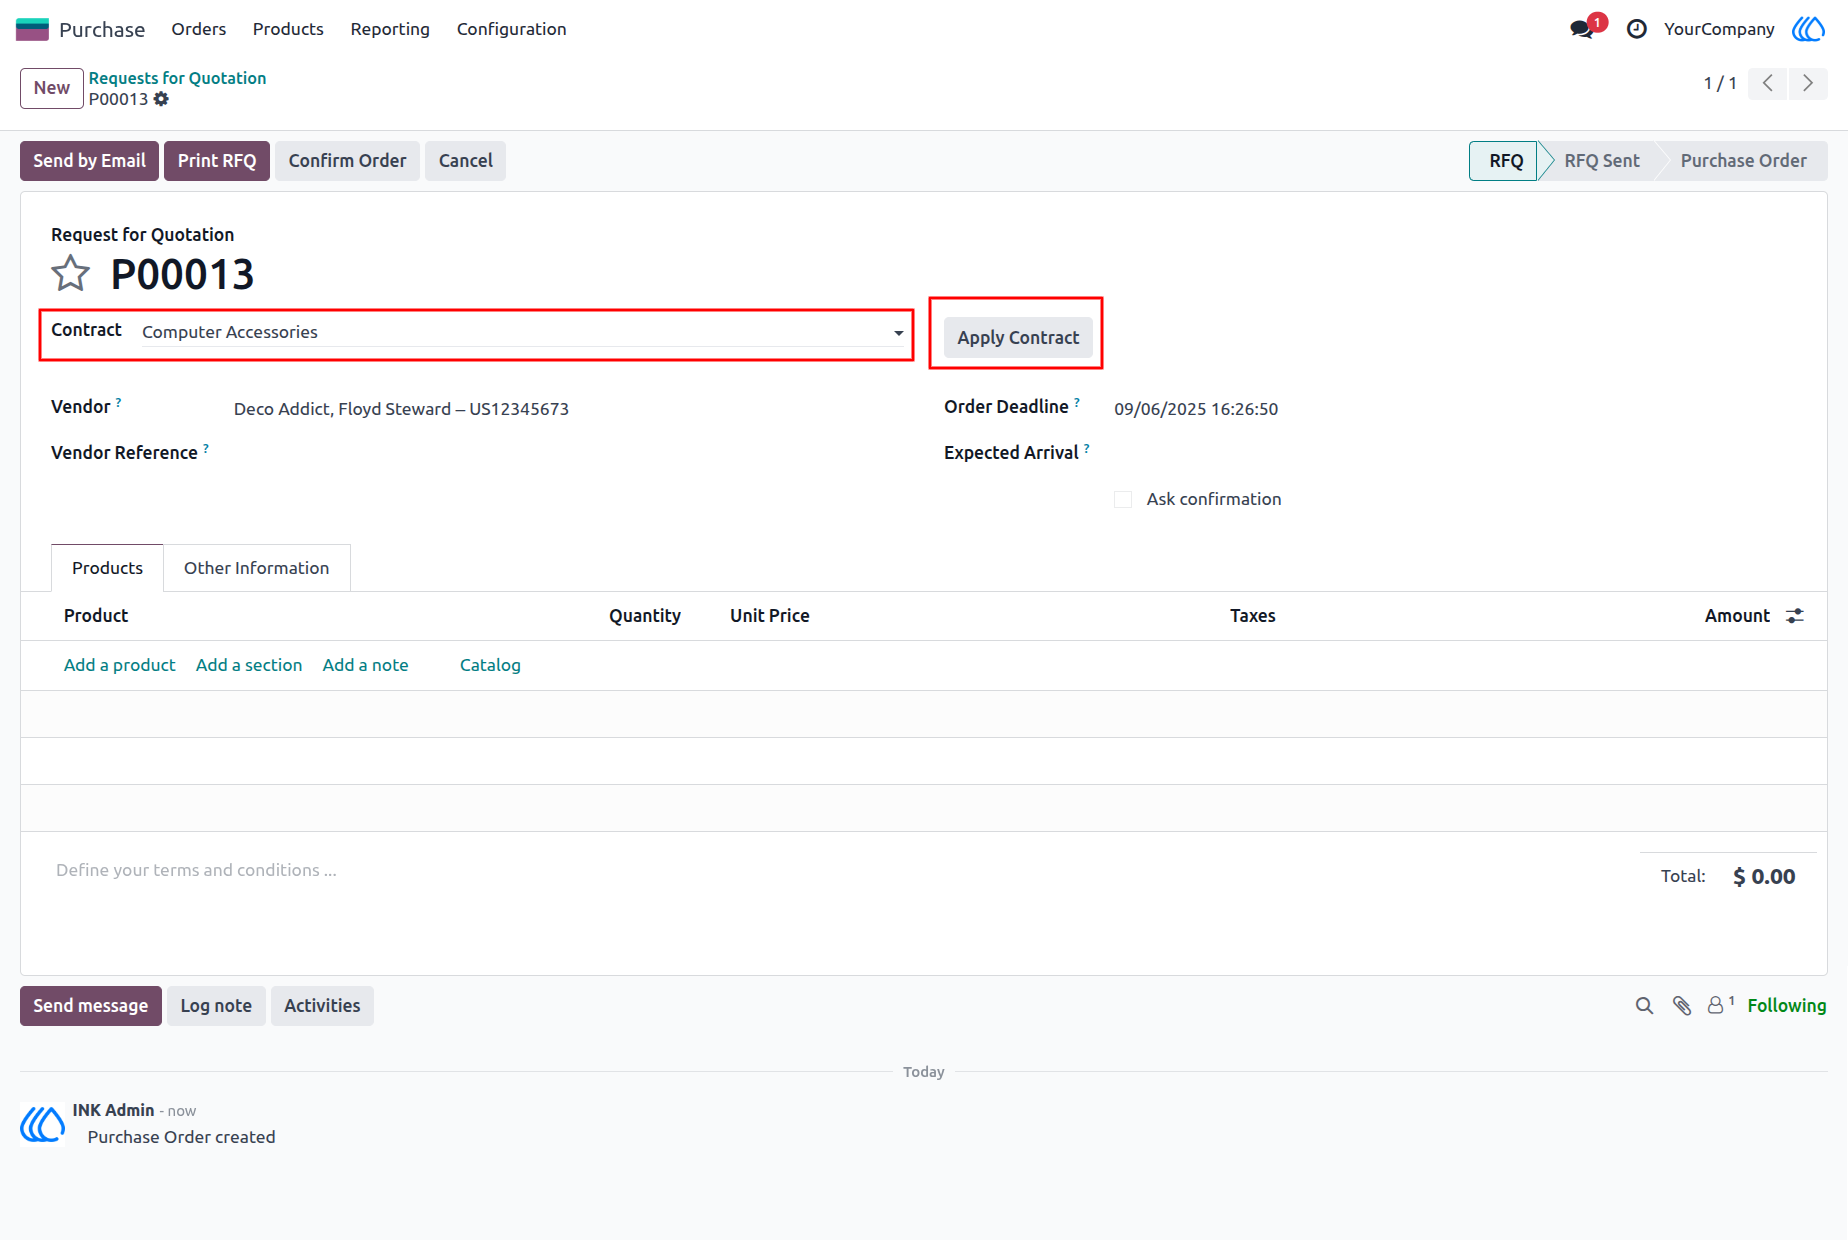This screenshot has height=1241, width=1848.
Task: Click the Vendor field value
Action: tap(401, 409)
